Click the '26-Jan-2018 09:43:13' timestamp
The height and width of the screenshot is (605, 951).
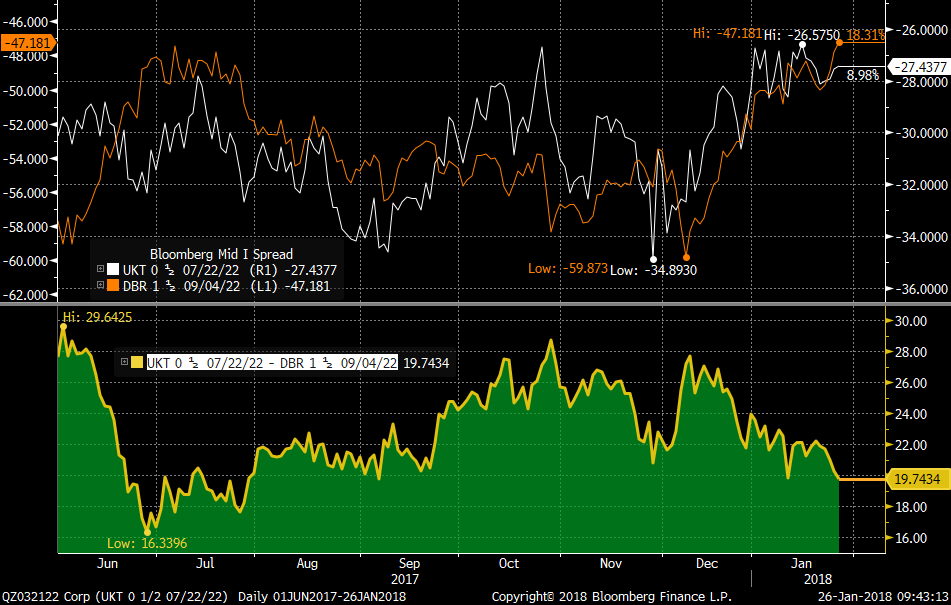click(x=884, y=597)
